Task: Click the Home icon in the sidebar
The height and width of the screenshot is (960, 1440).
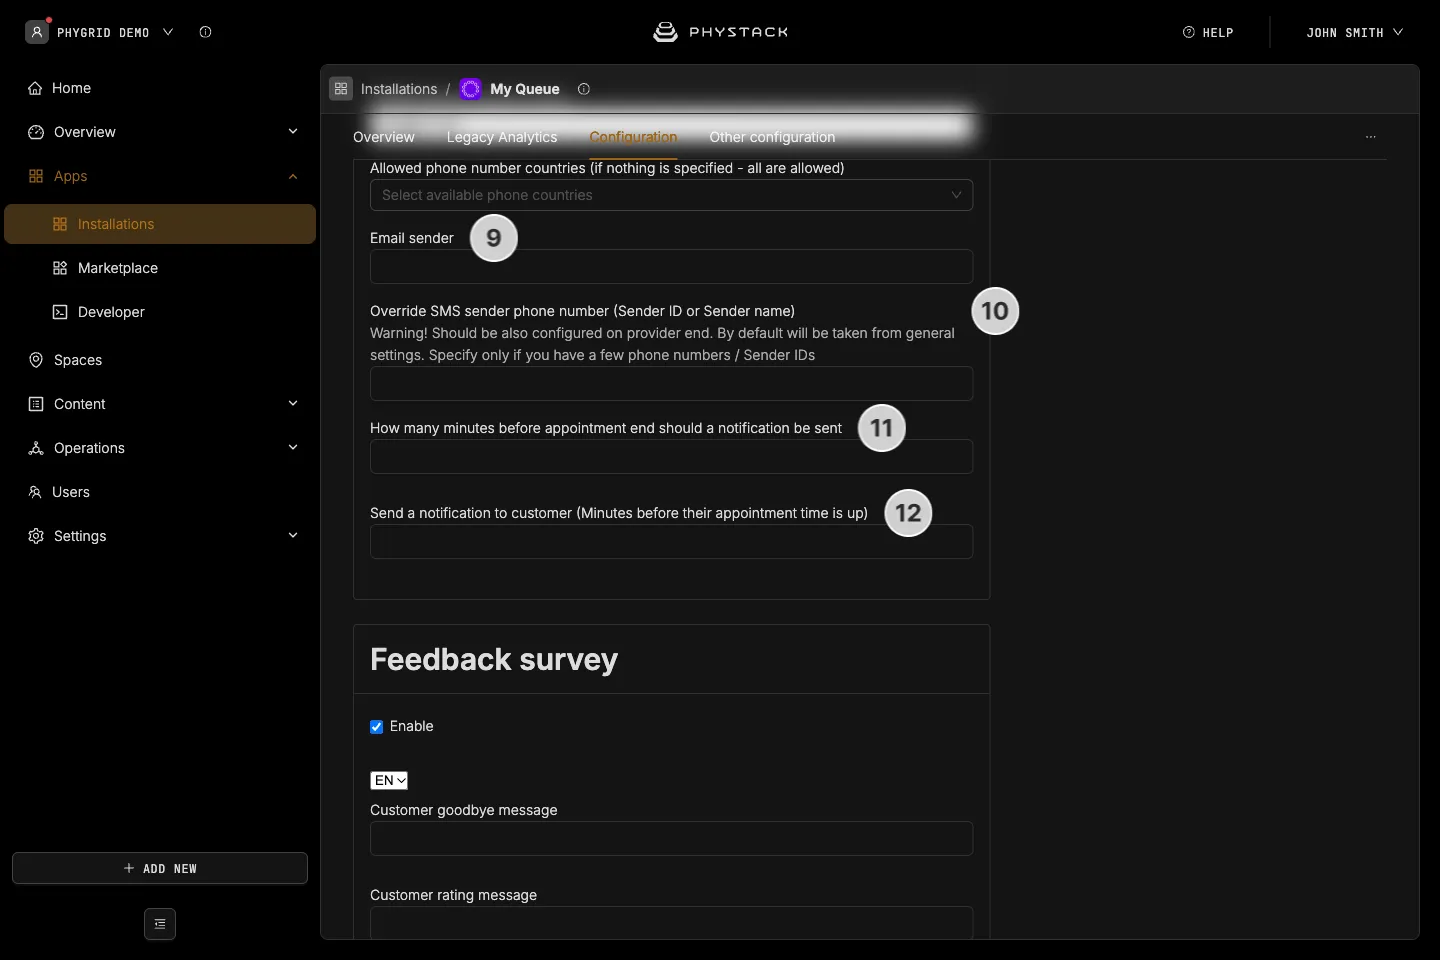Action: [x=36, y=88]
